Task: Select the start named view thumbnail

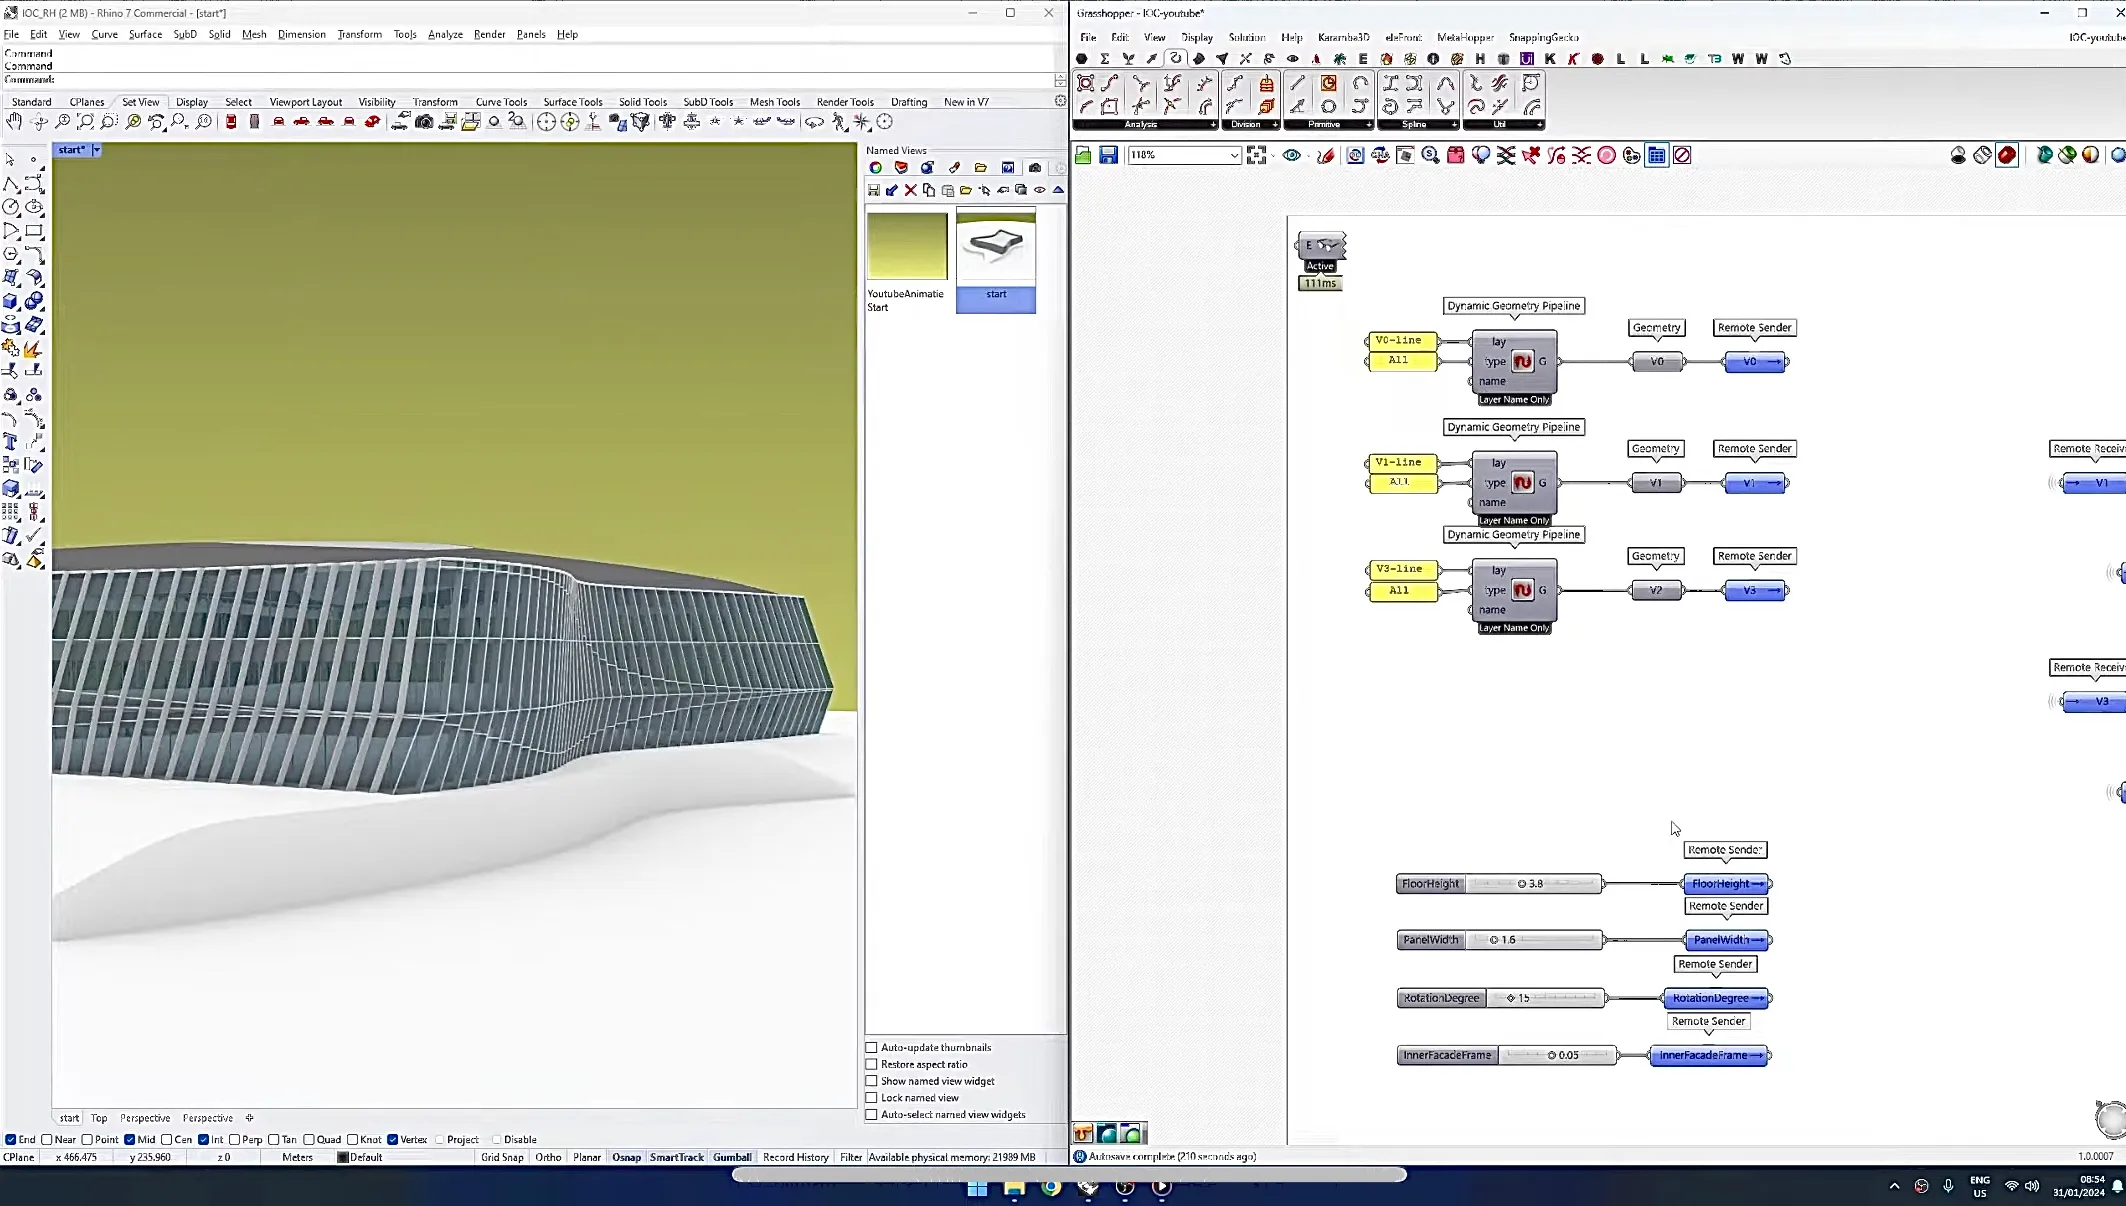Action: (996, 246)
